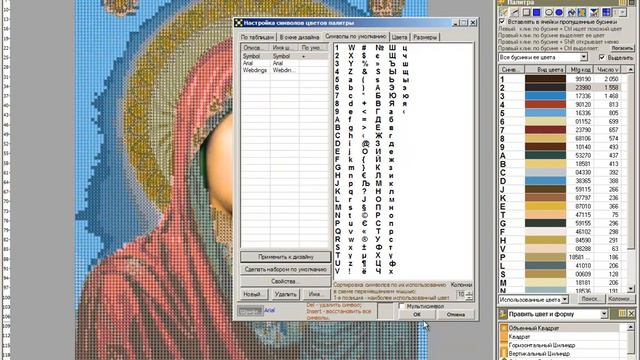Click the Отмена button
640x360 pixels.
pos(456,314)
